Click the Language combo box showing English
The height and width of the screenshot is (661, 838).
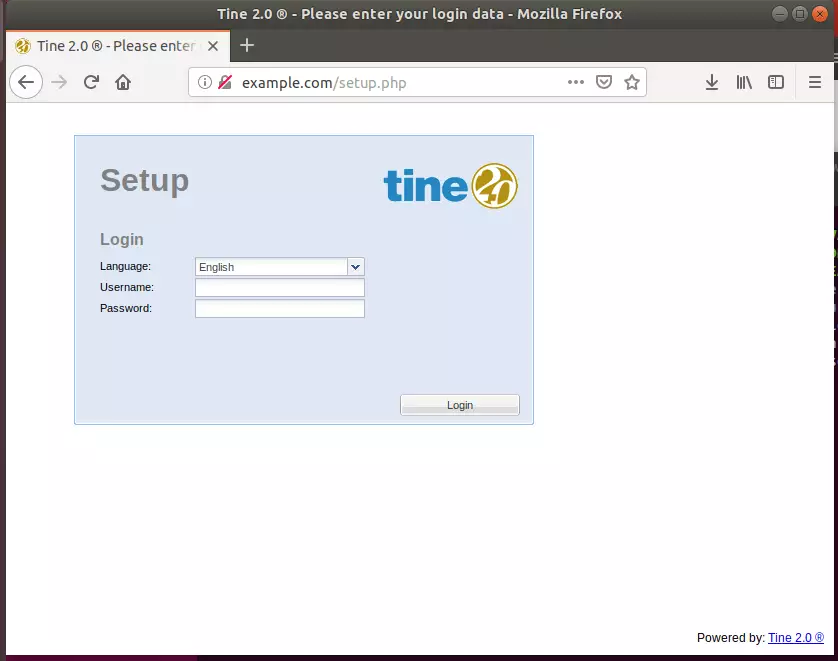(280, 267)
